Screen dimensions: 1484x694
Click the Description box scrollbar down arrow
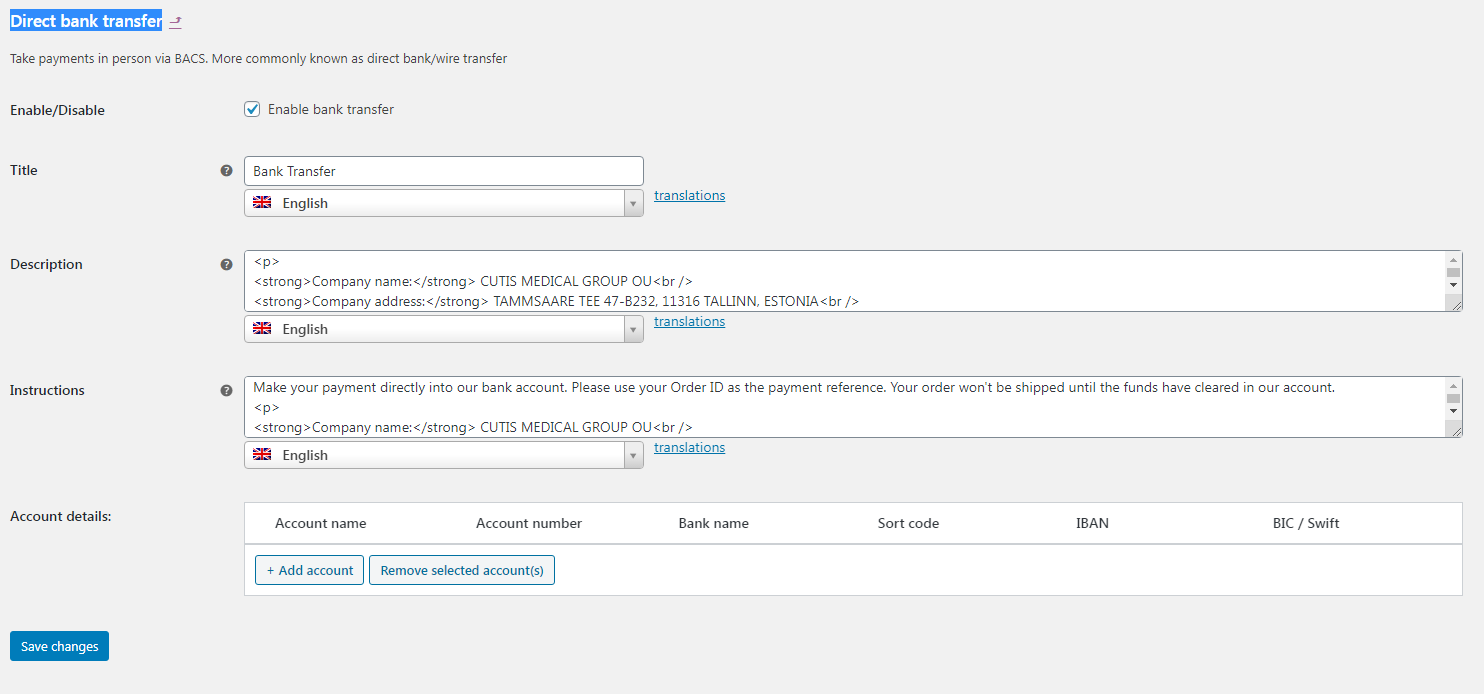pyautogui.click(x=1454, y=285)
